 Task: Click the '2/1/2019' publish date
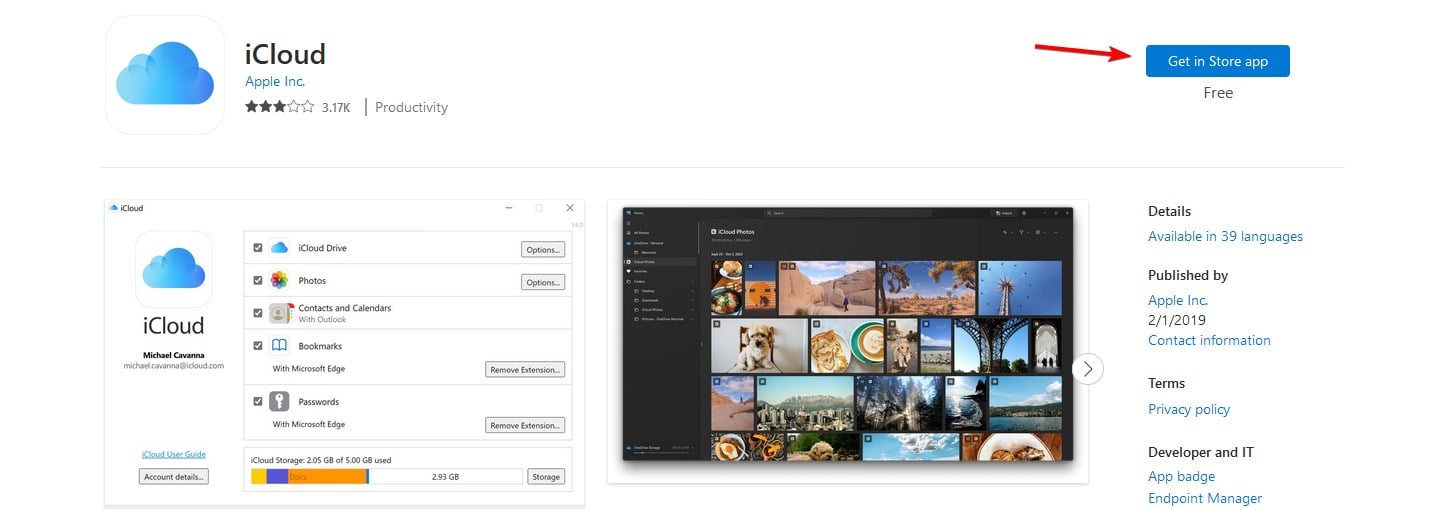point(1177,320)
